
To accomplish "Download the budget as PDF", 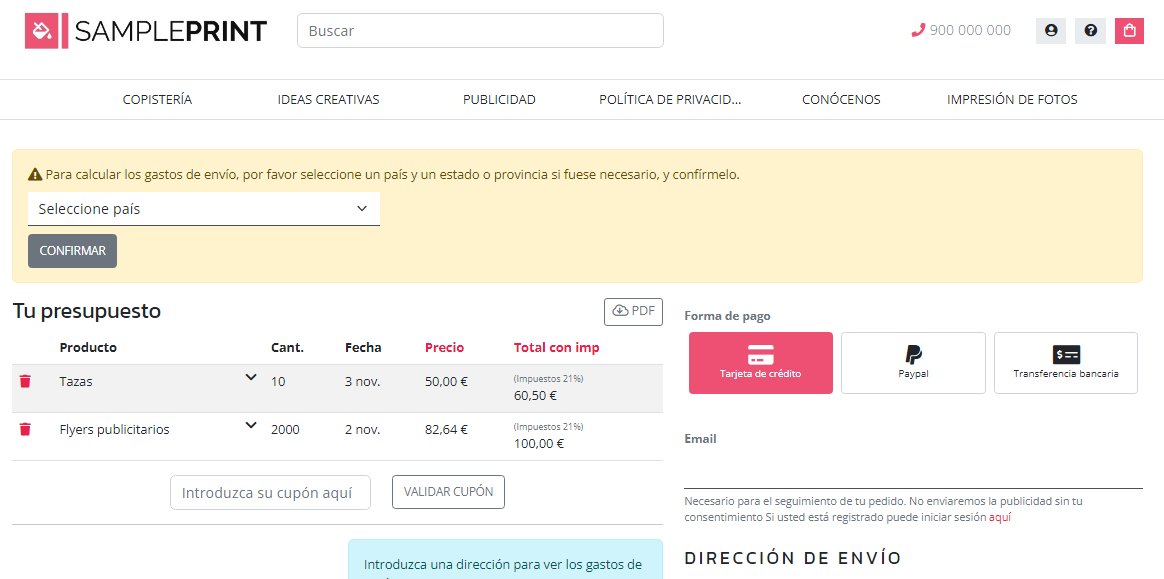I will [x=633, y=311].
